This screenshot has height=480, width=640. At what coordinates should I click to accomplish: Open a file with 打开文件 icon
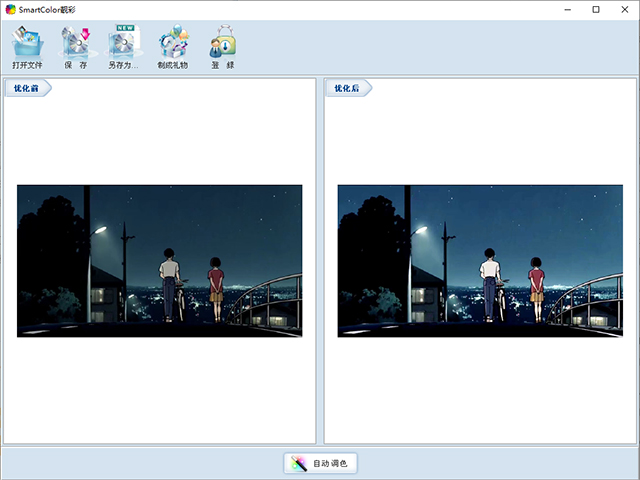click(27, 47)
